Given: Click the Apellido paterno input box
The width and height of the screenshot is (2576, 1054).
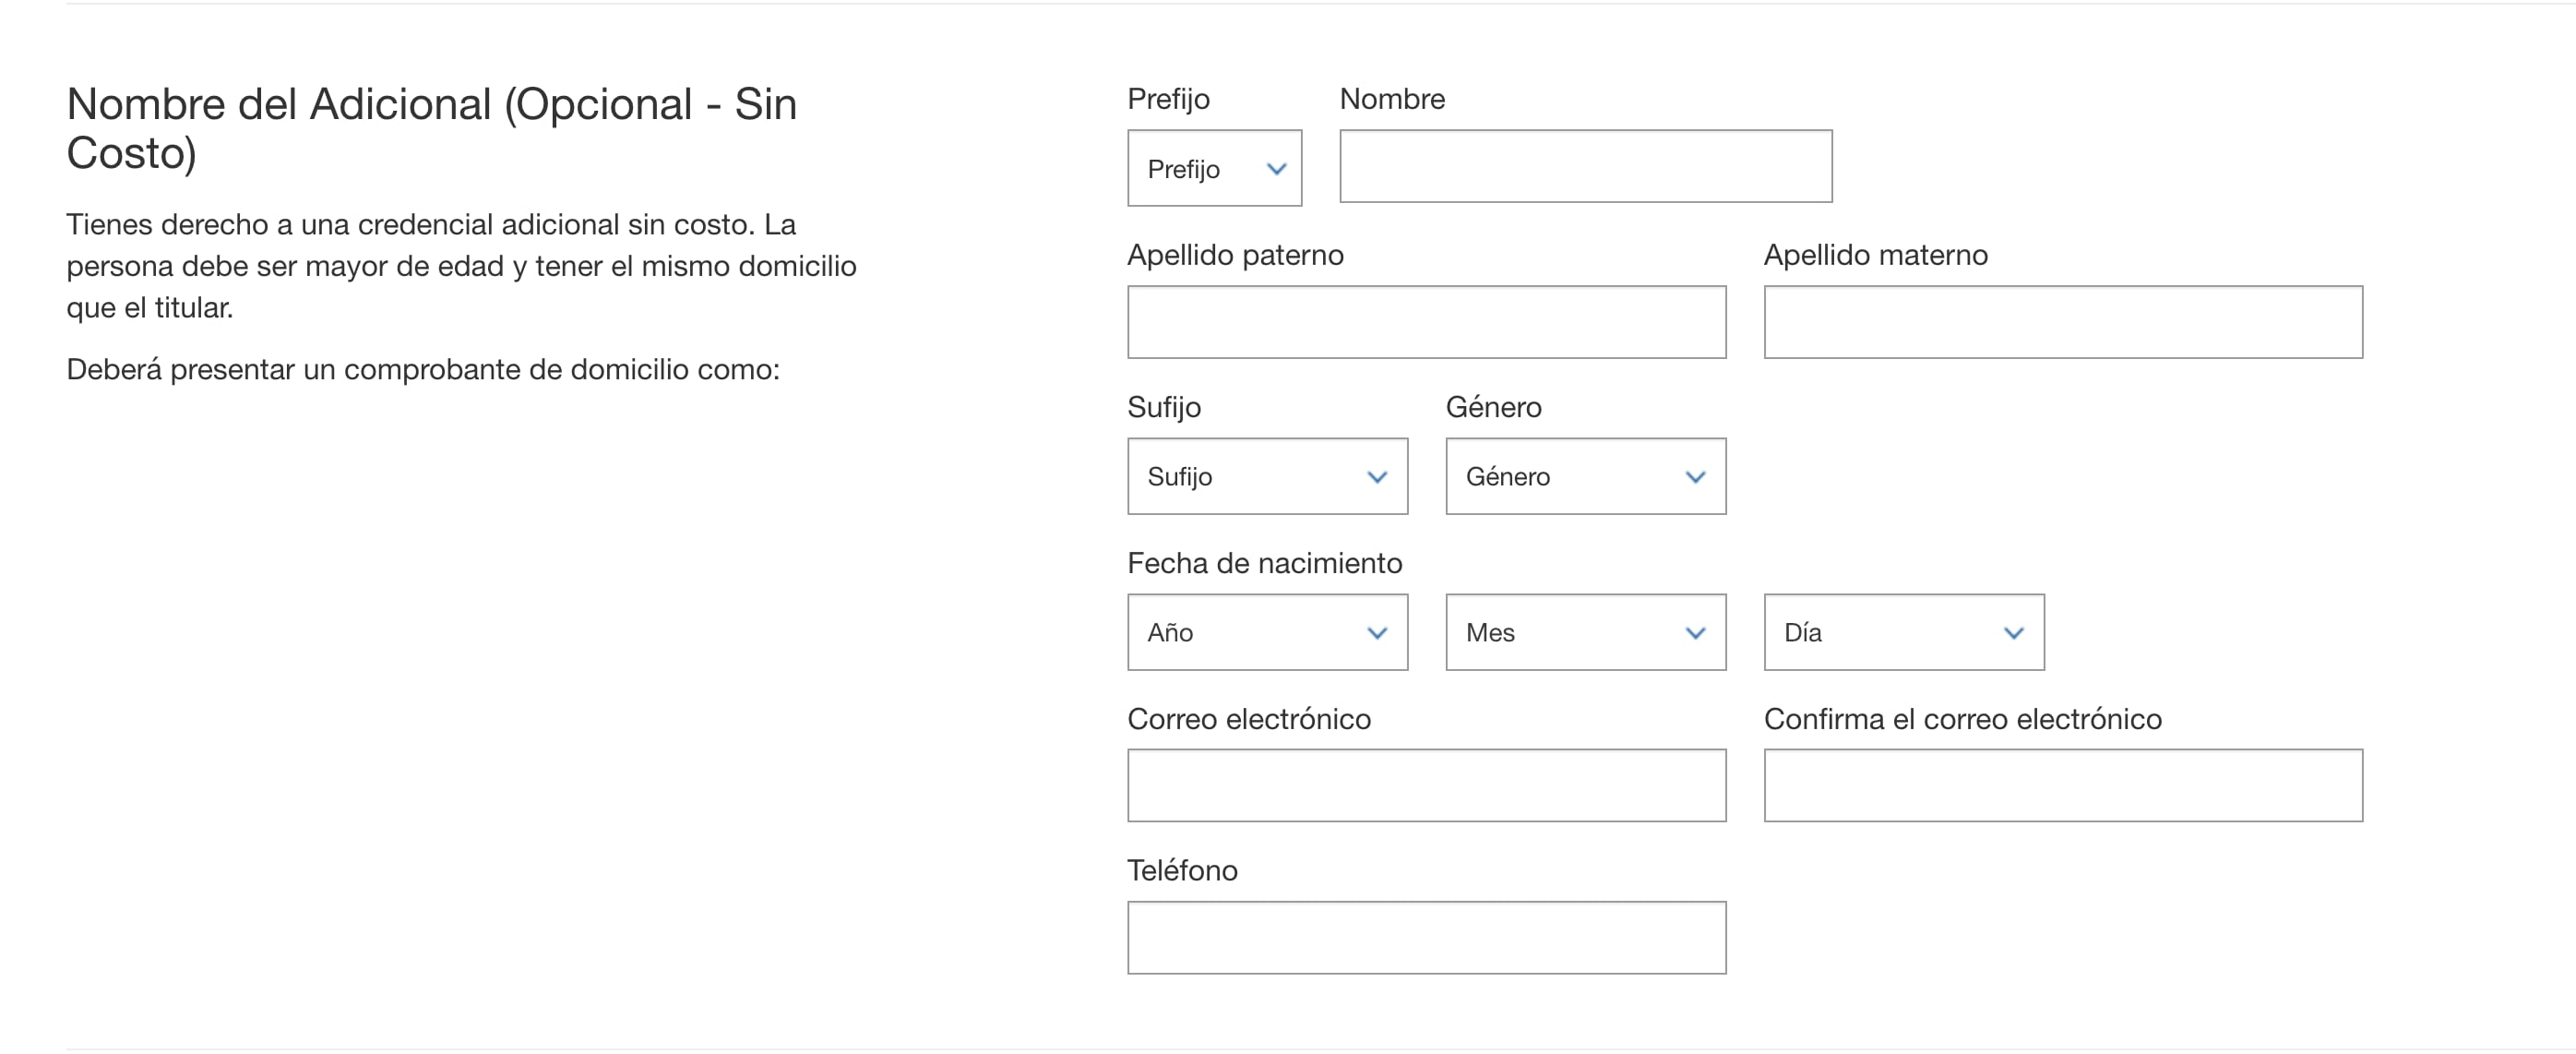Looking at the screenshot, I should 1427,322.
